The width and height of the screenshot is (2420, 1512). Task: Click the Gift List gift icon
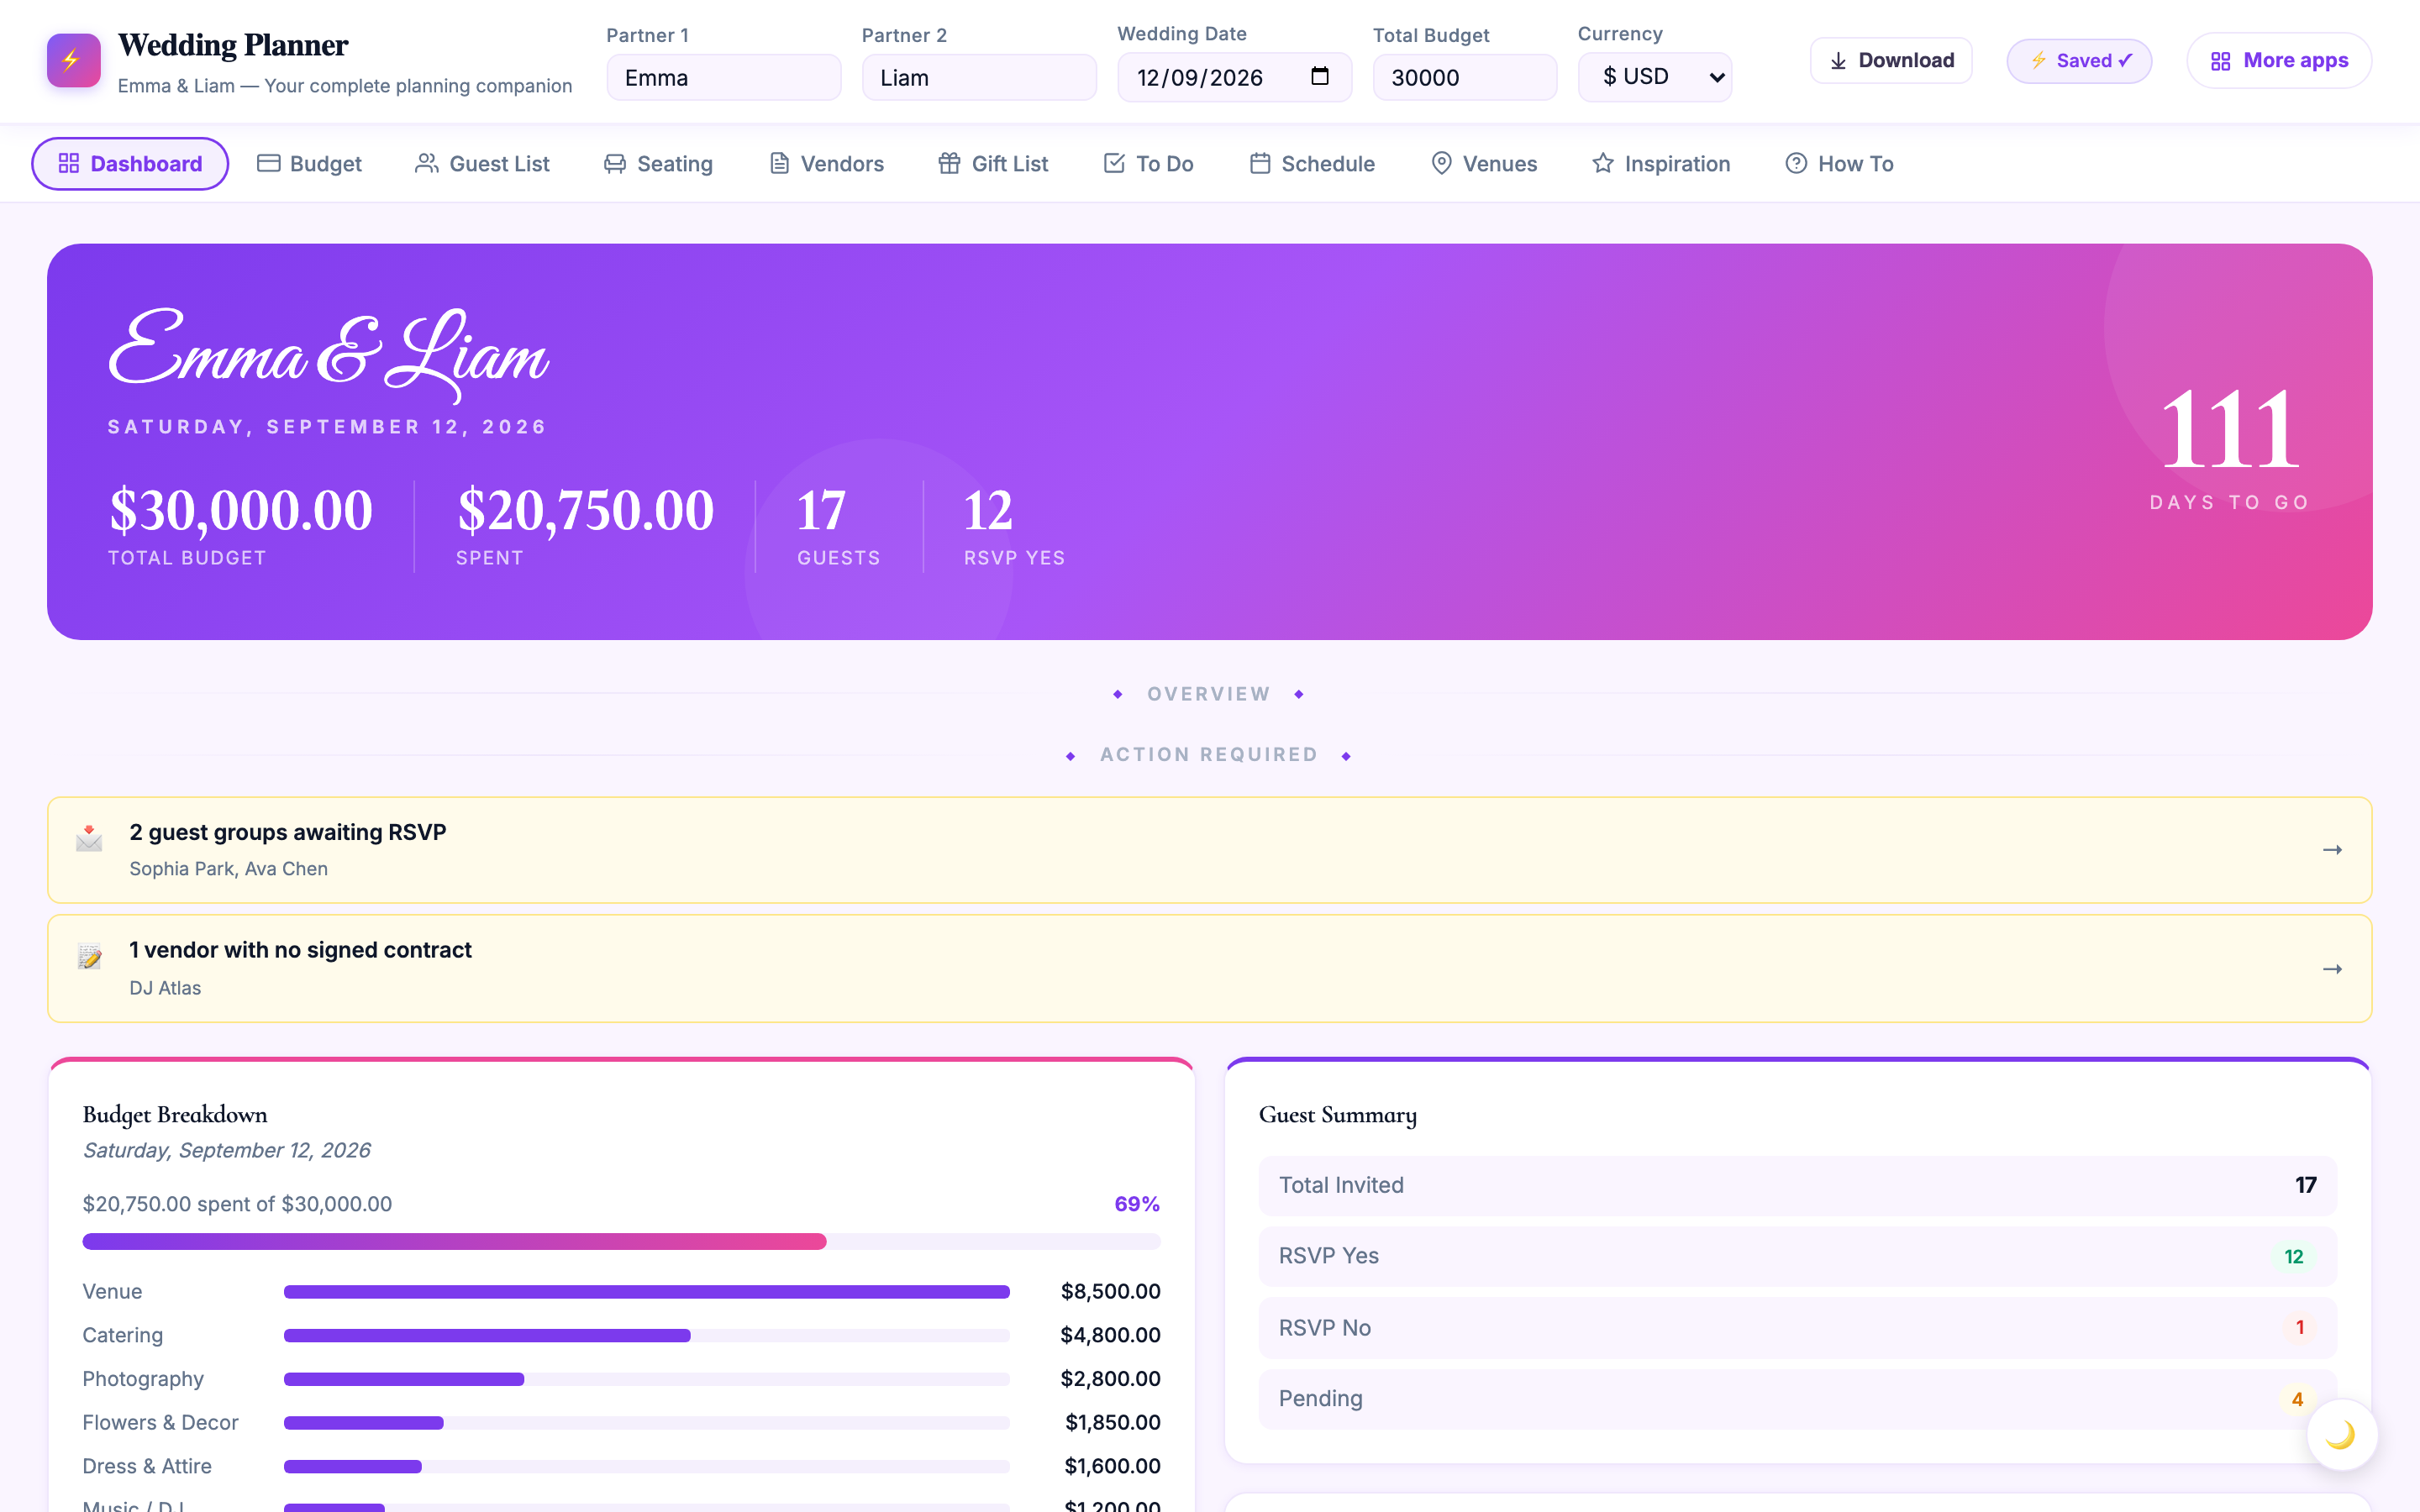point(949,164)
